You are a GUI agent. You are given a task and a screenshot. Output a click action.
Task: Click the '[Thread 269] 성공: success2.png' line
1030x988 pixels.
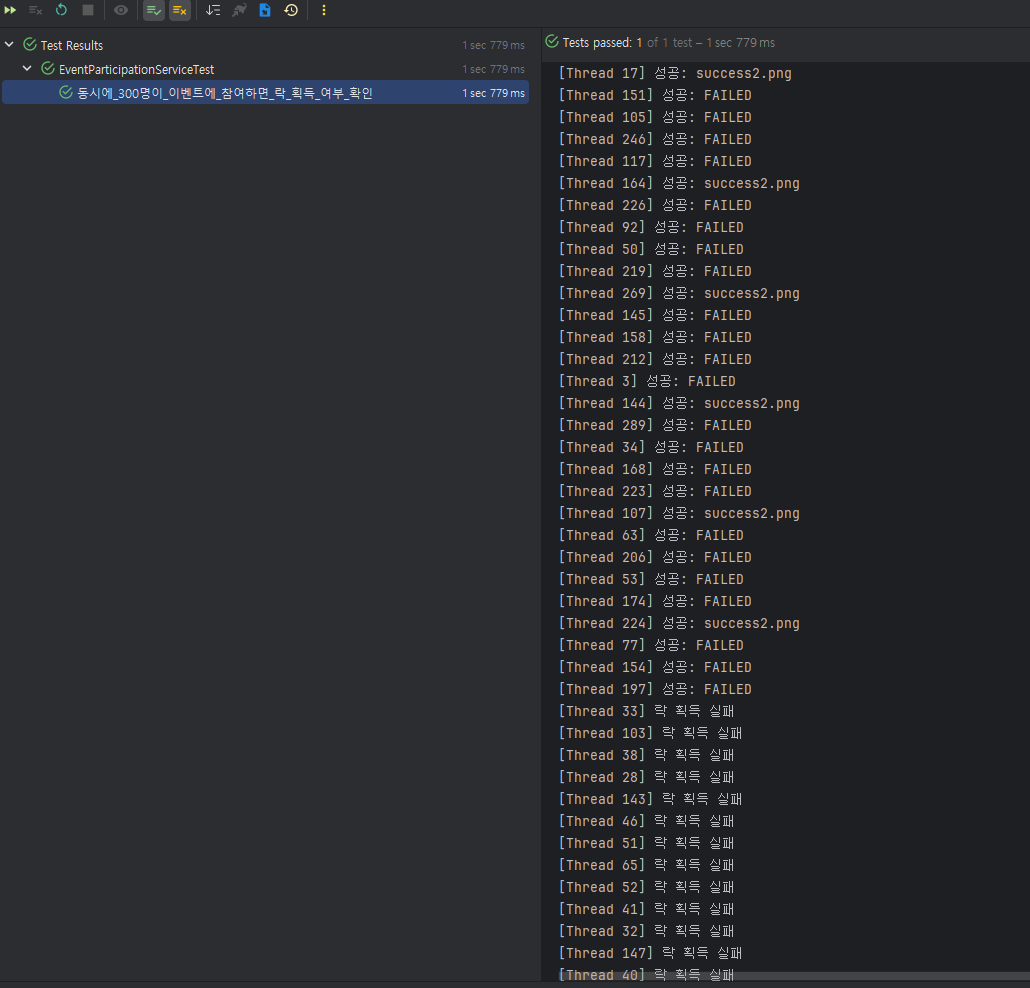tap(679, 294)
